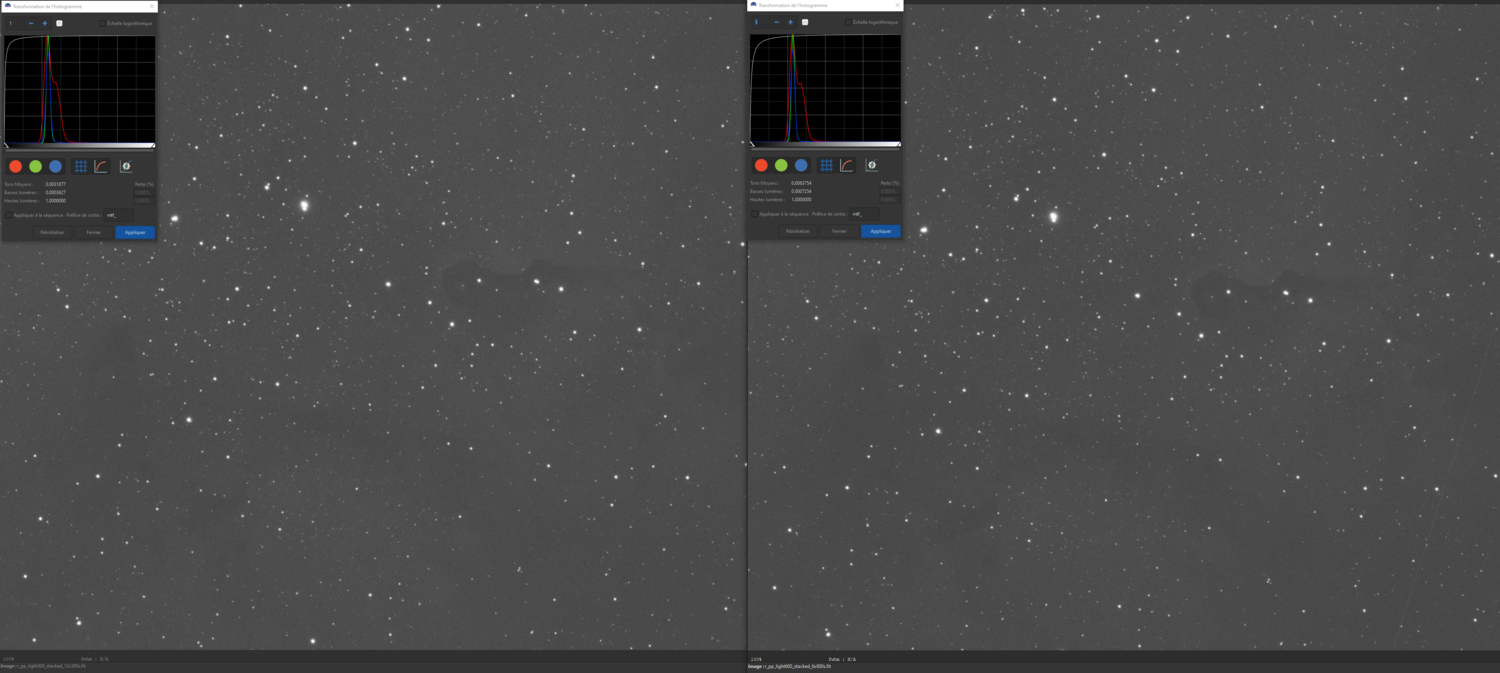
Task: Click Fermer in the left histogram dialog
Action: [x=93, y=232]
